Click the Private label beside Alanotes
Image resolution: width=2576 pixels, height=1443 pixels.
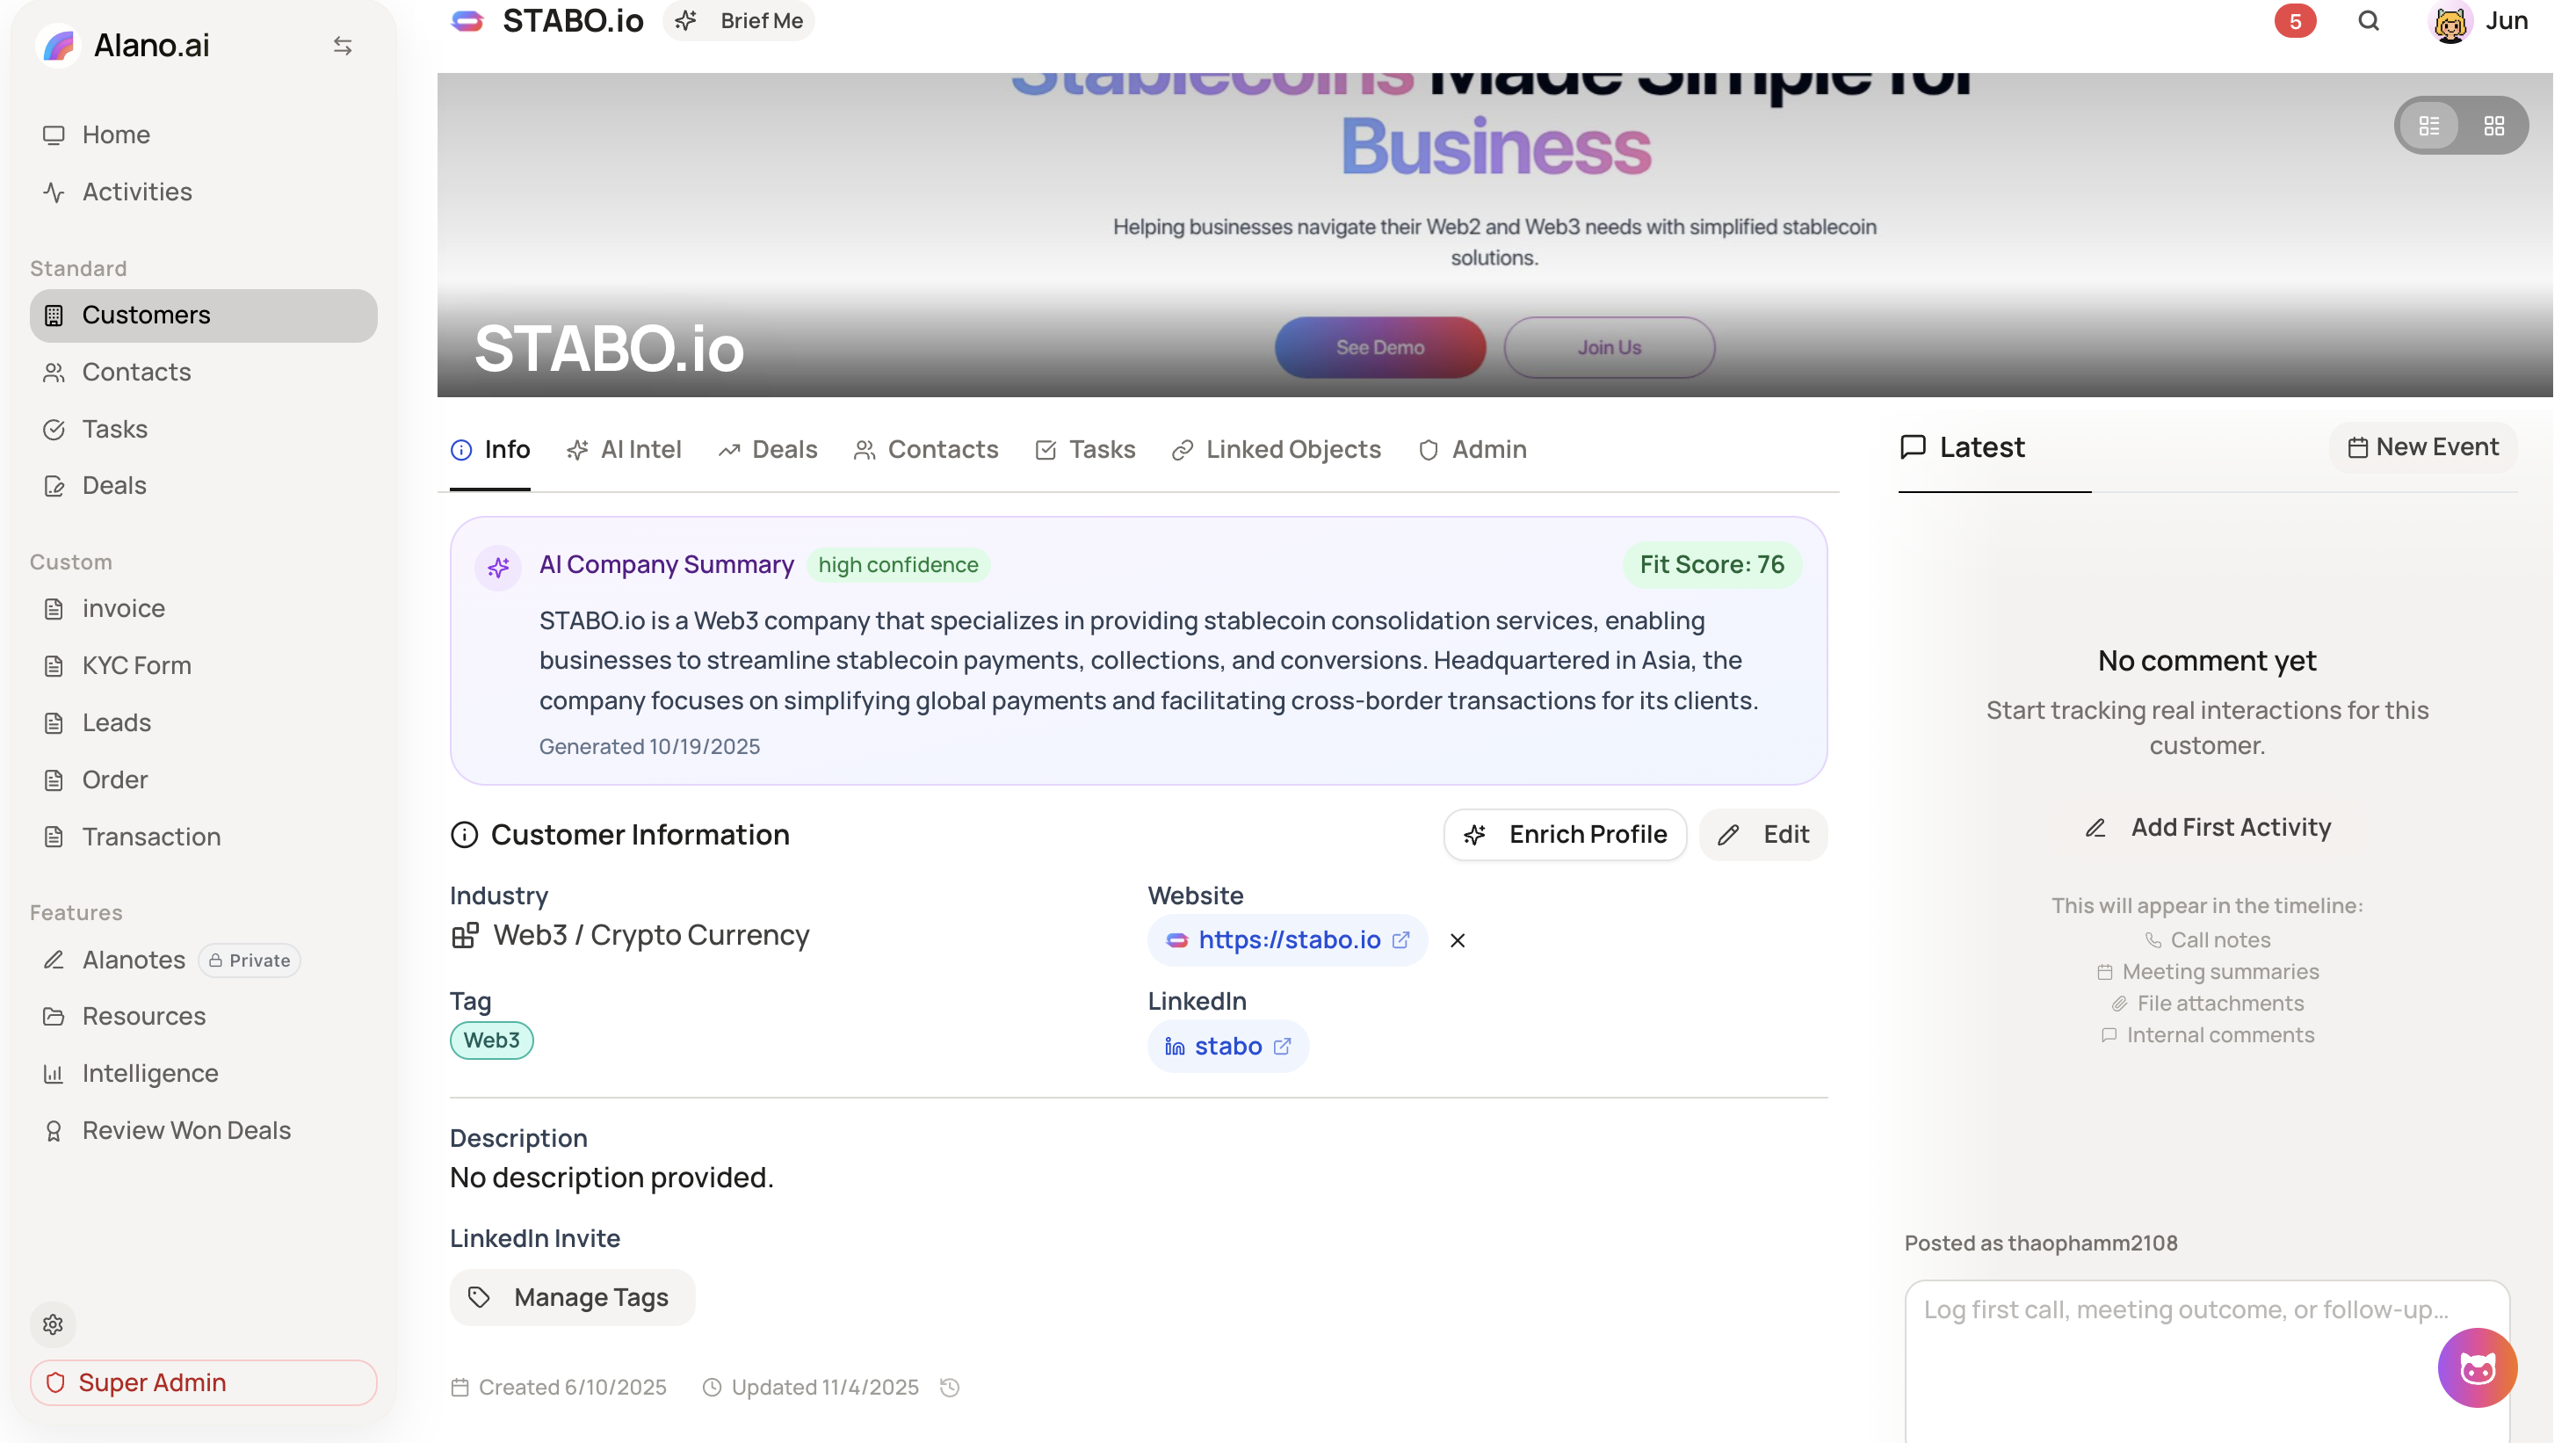point(250,960)
